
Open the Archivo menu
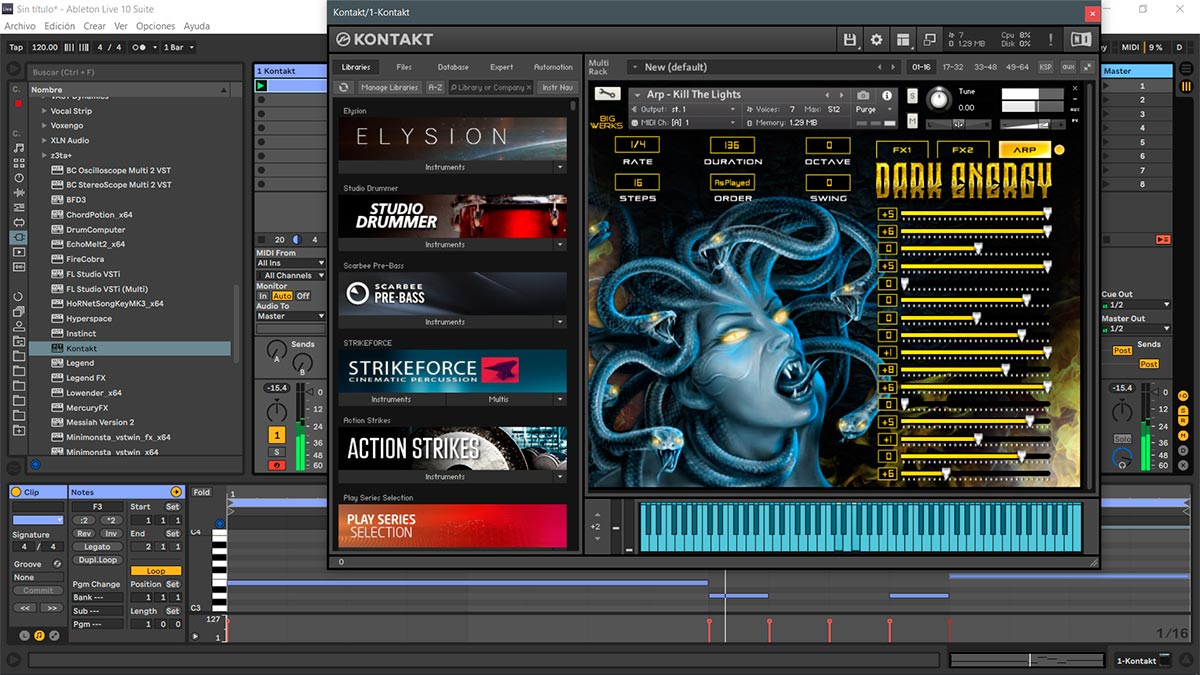coord(21,26)
